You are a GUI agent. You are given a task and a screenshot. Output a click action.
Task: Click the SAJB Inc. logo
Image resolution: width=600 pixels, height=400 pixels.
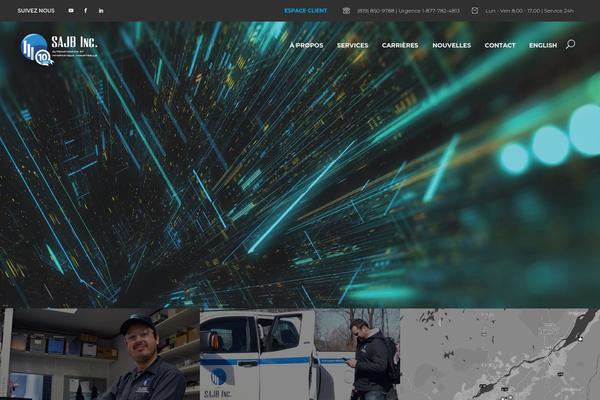pos(59,50)
